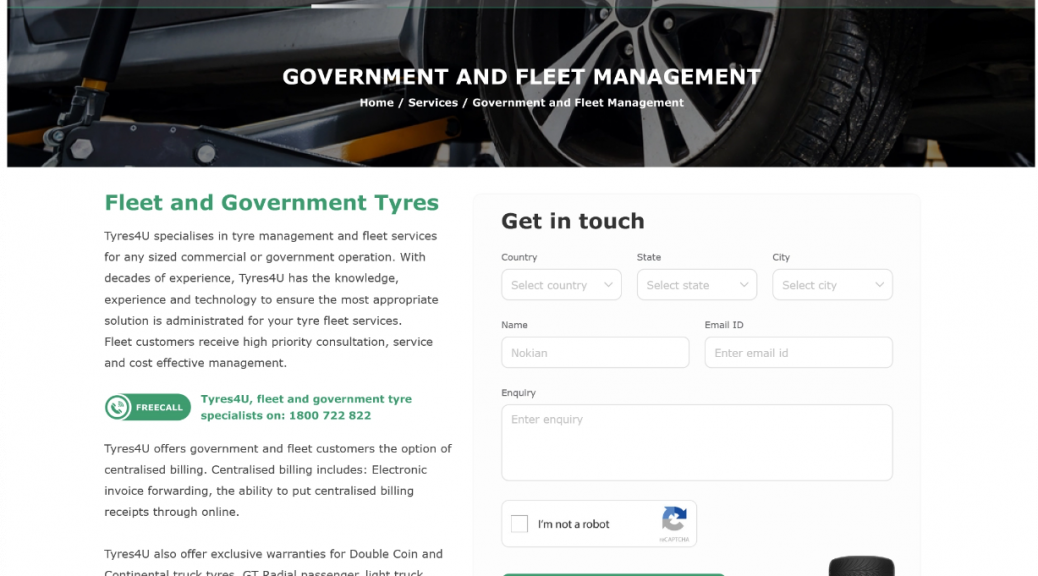
Task: Click the Fleet and Government Tyres heading
Action: tap(271, 203)
